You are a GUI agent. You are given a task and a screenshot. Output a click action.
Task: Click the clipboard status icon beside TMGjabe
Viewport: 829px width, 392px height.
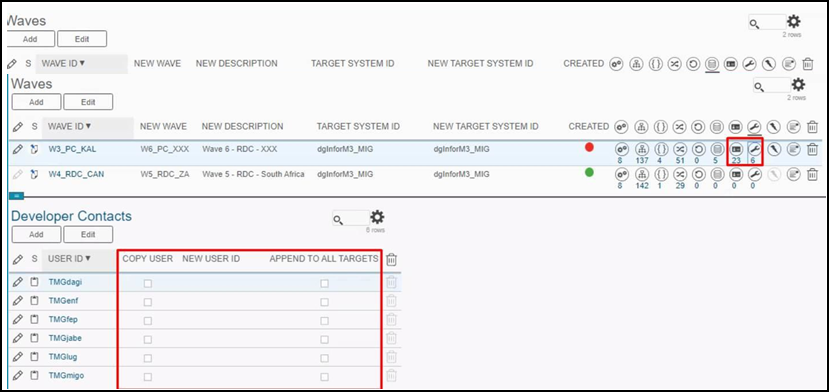(34, 338)
